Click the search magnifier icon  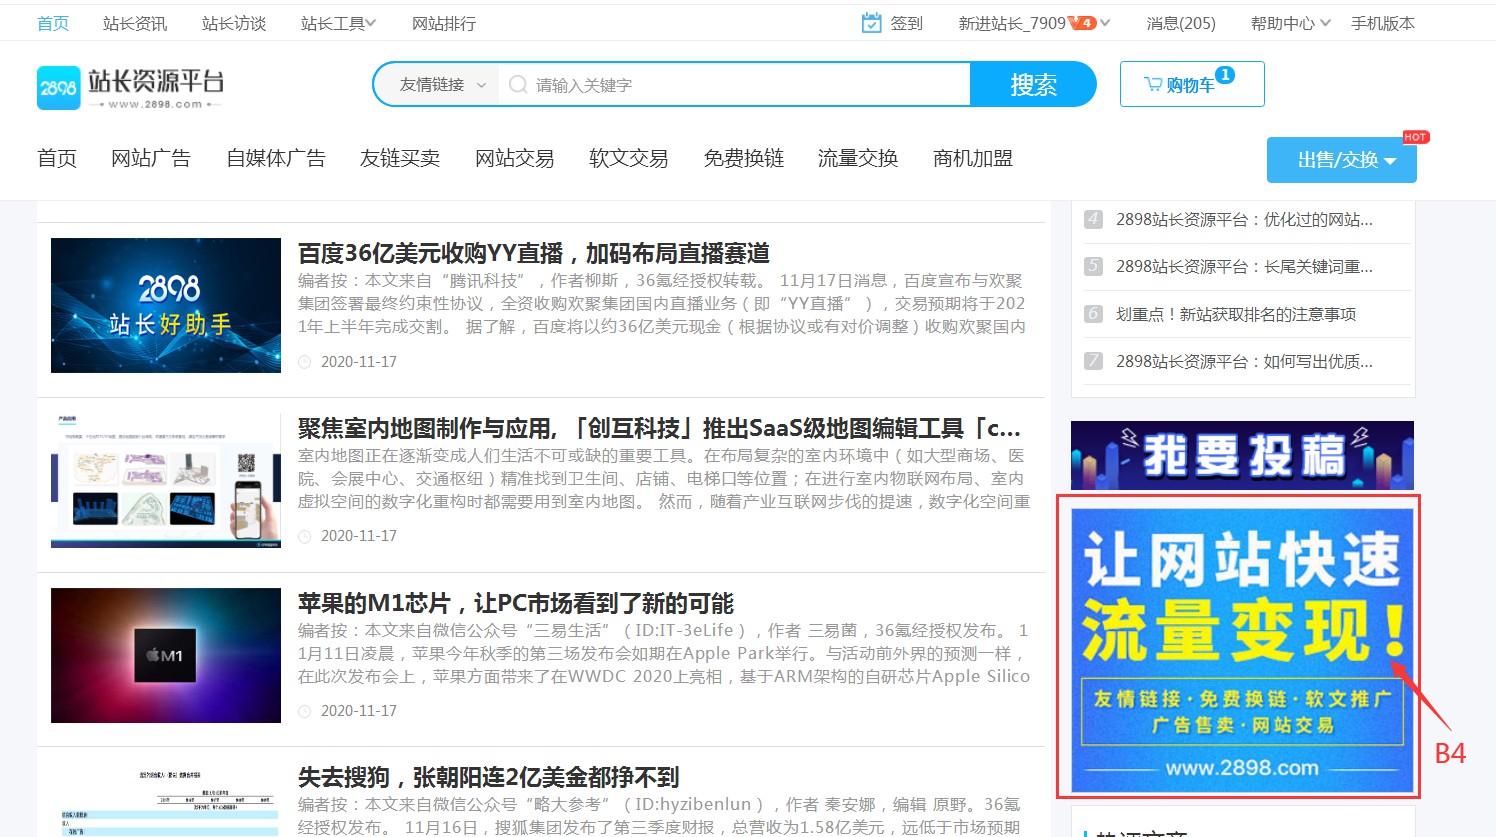click(x=518, y=85)
